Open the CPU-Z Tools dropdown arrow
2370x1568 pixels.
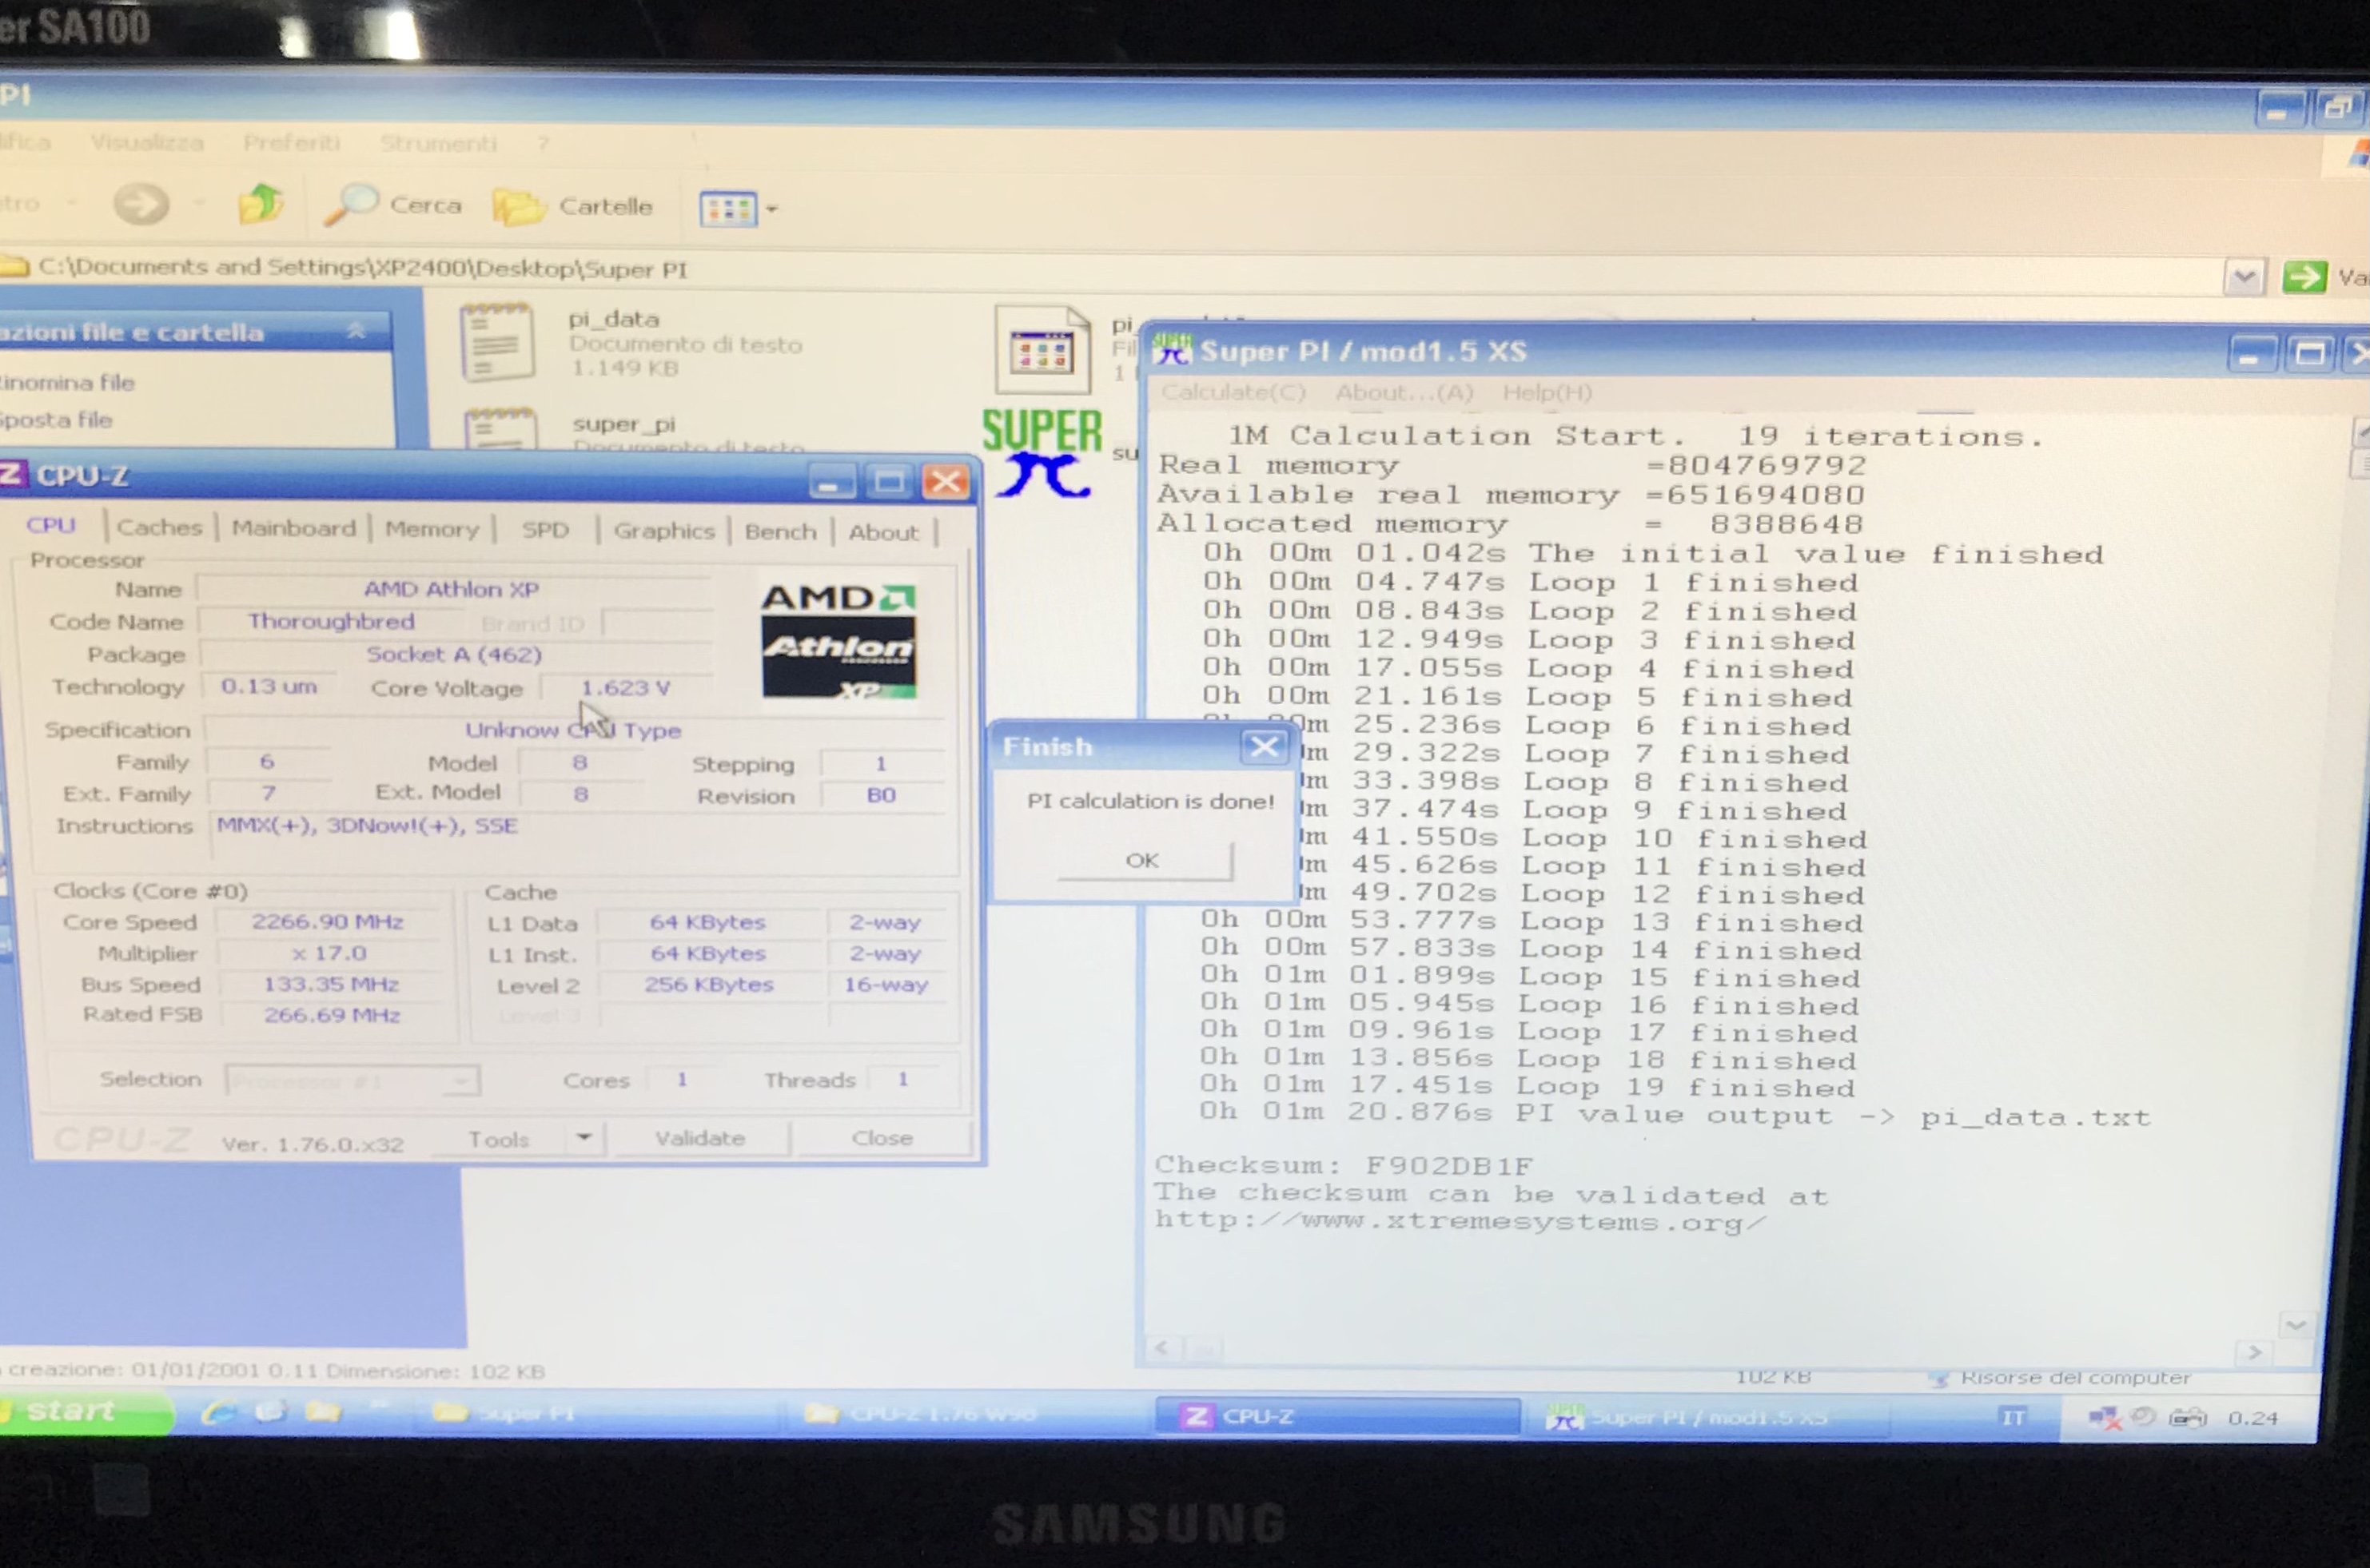[x=584, y=1138]
